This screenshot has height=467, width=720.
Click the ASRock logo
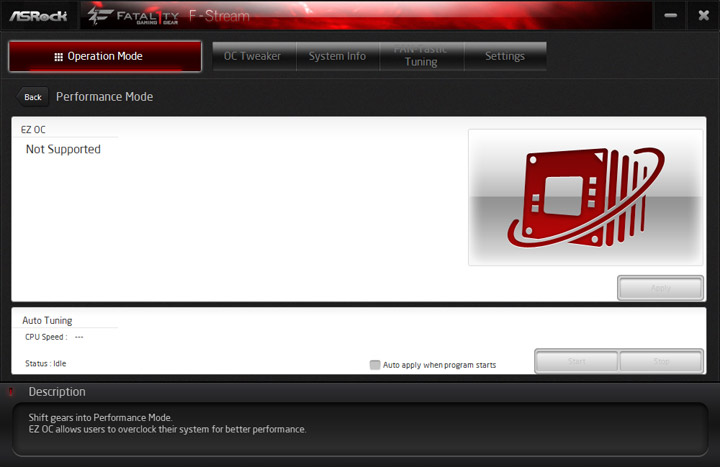[39, 16]
